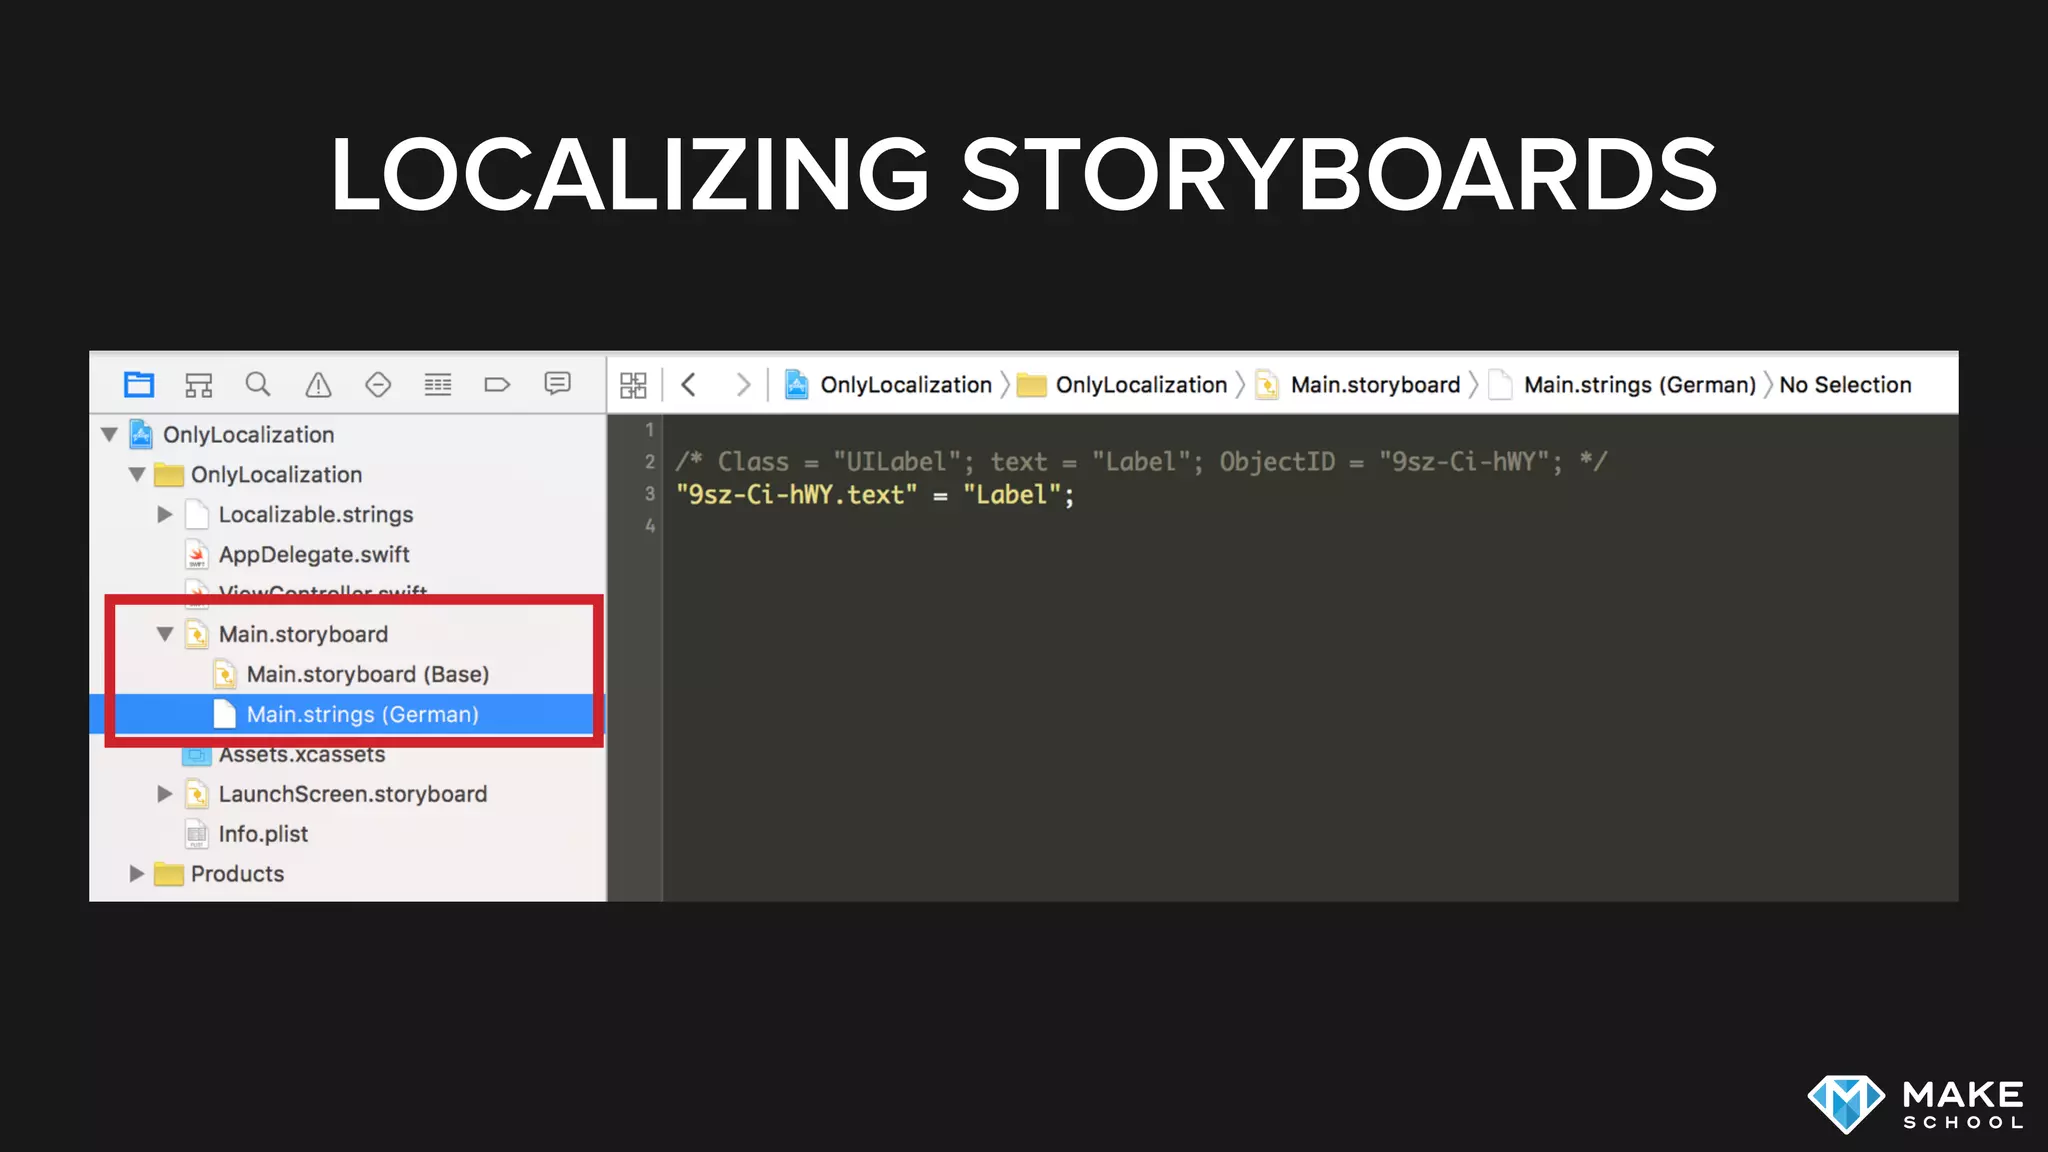2048x1152 pixels.
Task: Select Localizable.strings in the navigator
Action: pyautogui.click(x=348, y=514)
